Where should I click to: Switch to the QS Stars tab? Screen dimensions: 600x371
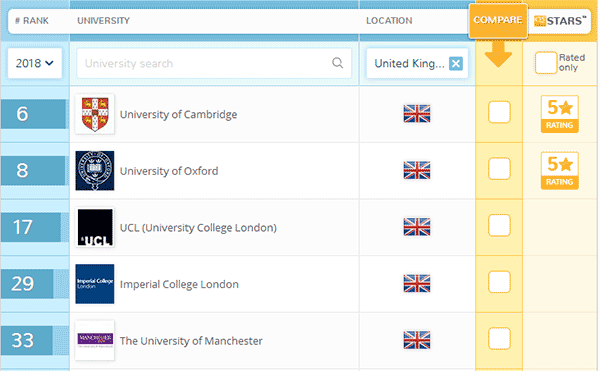(x=560, y=21)
